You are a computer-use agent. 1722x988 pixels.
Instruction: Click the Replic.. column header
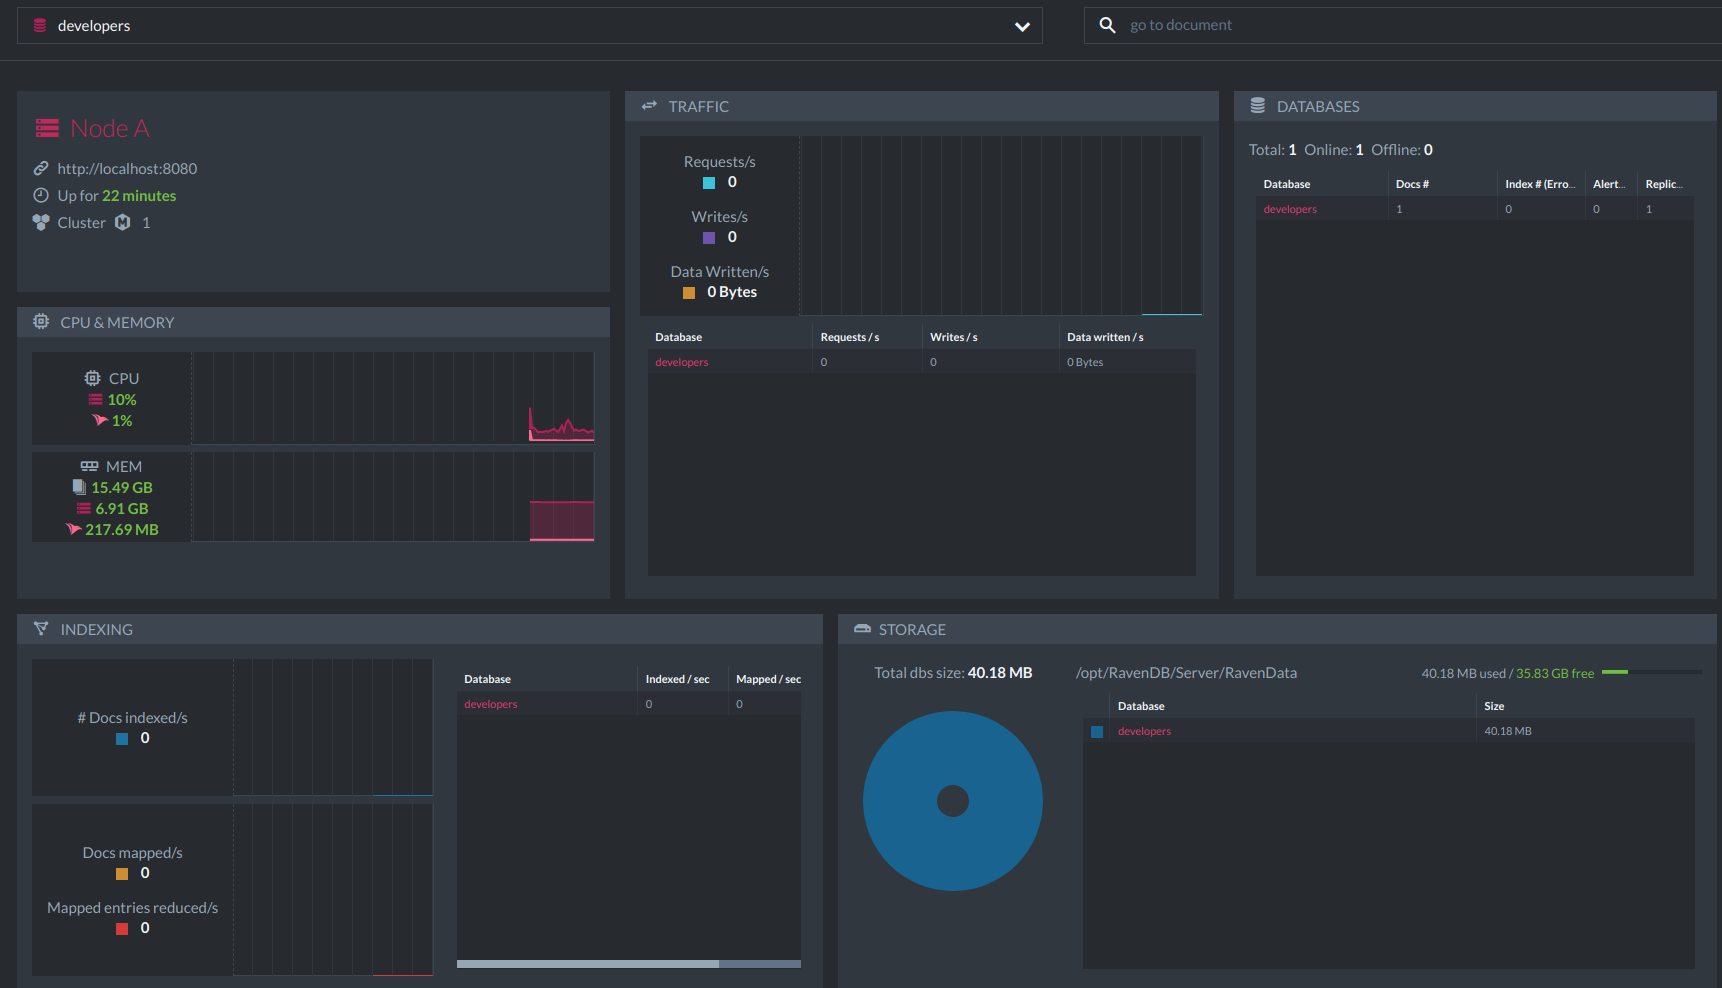(x=1664, y=184)
